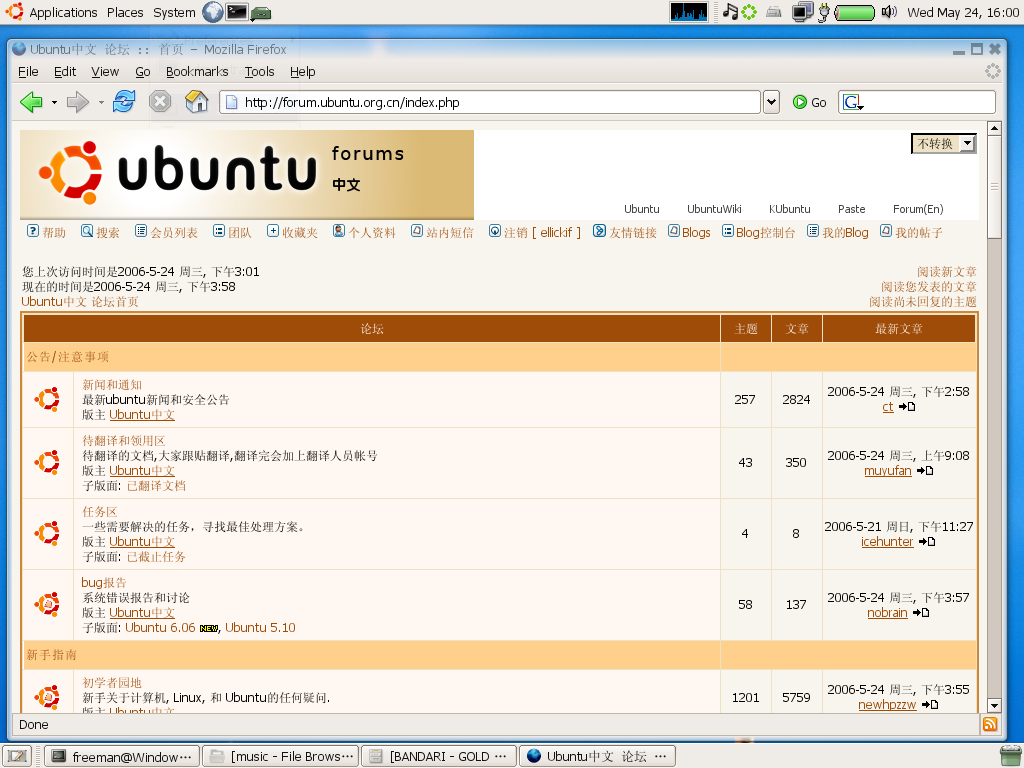Open the Edit menu

[65, 72]
